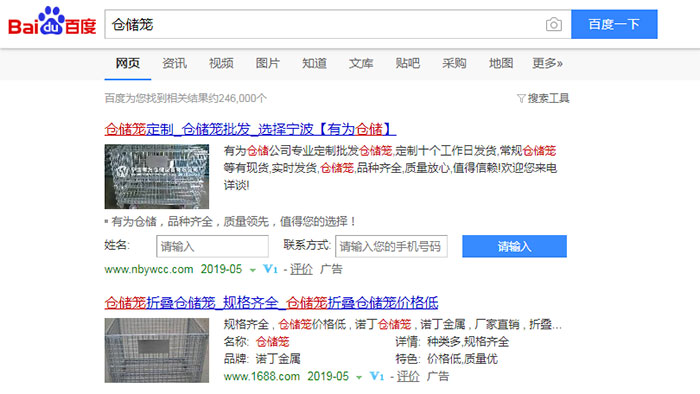The image size is (700, 394).
Task: Open the 仓储笼折叠仓储笼_规格齐全 result title
Action: pos(271,303)
